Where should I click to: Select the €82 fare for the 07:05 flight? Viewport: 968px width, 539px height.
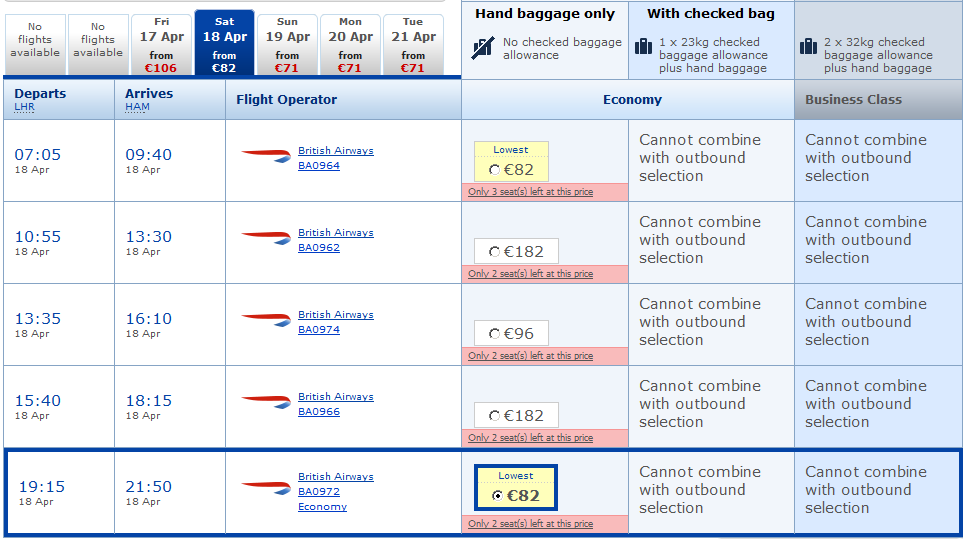[494, 170]
